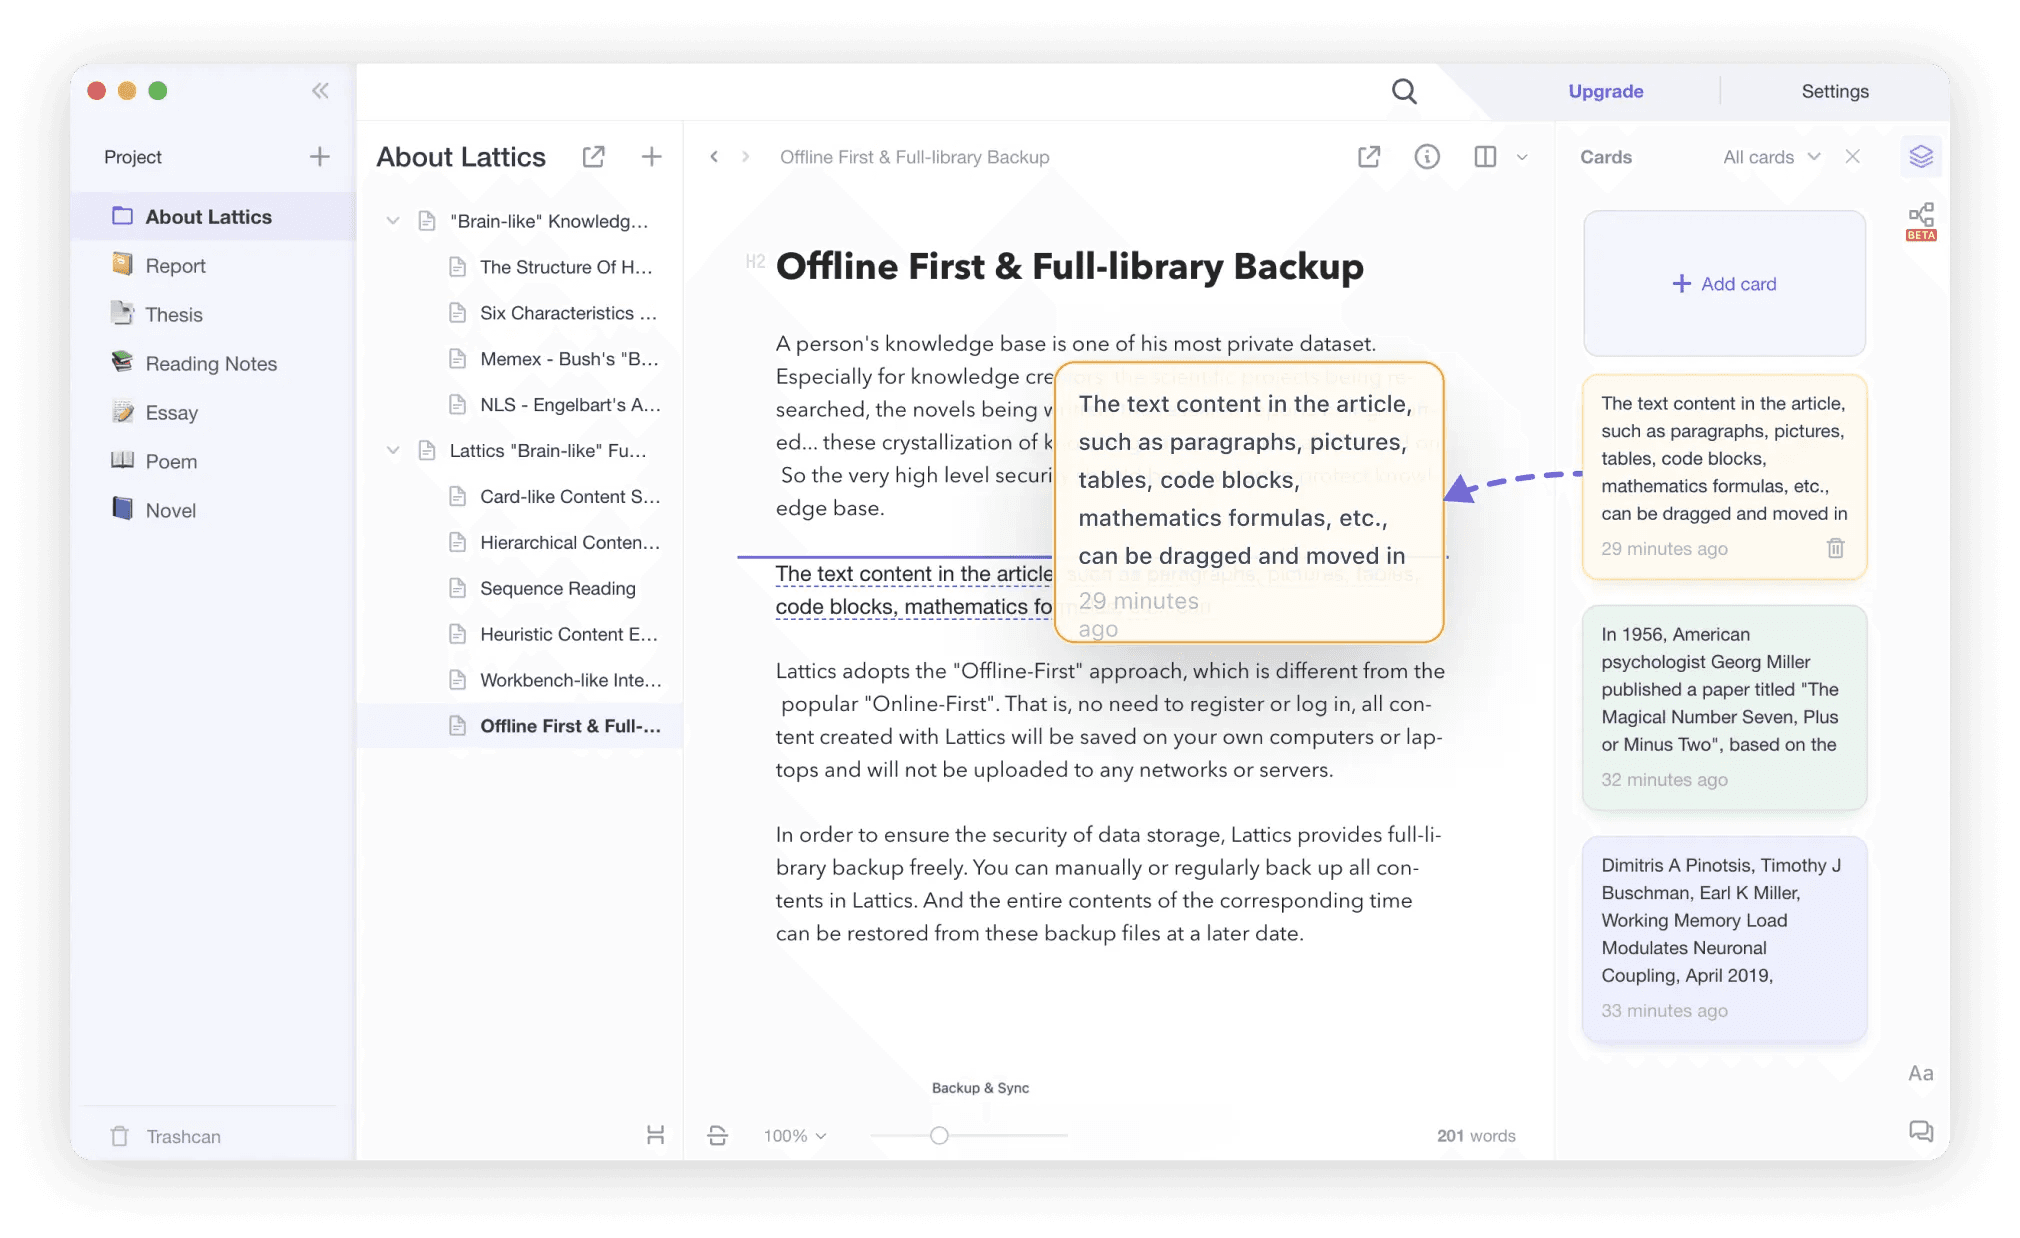Viewport: 2020px width, 1238px height.
Task: Open search magnifier icon
Action: coord(1404,91)
